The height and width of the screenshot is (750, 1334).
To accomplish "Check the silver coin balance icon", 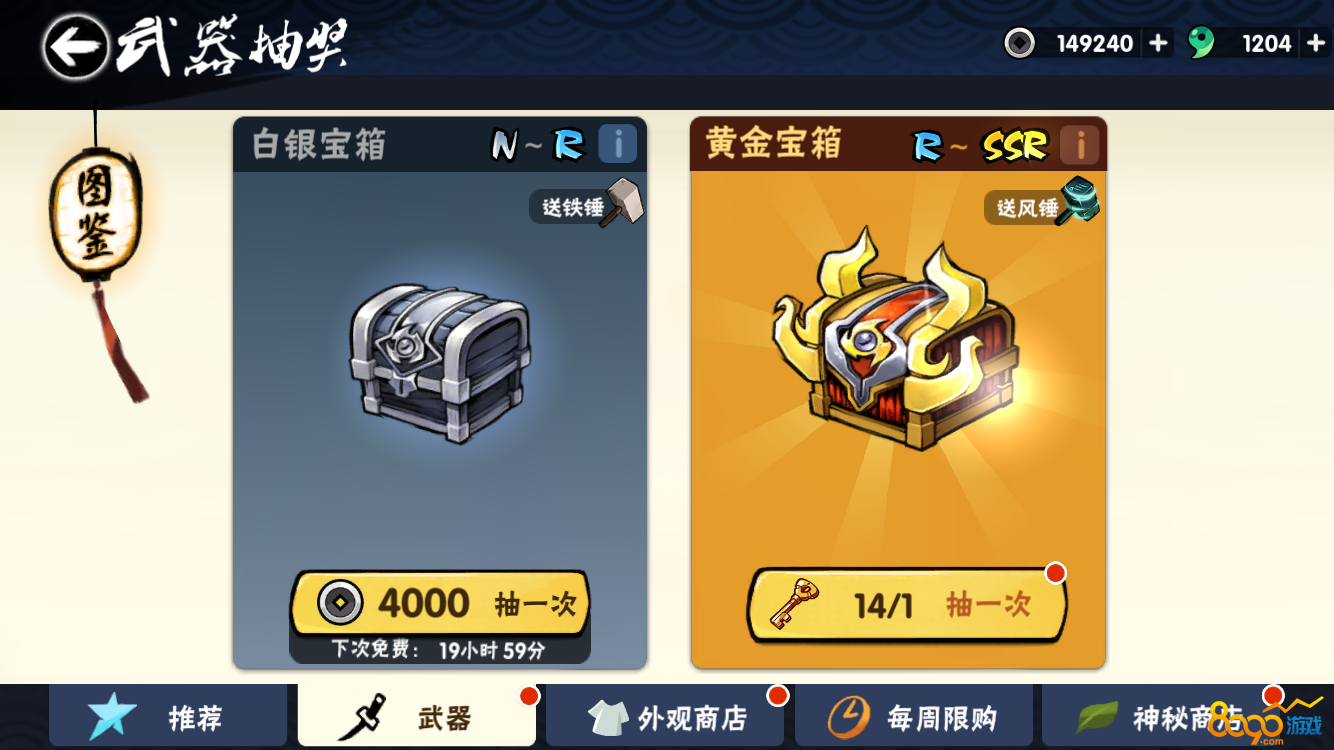I will (x=1019, y=43).
